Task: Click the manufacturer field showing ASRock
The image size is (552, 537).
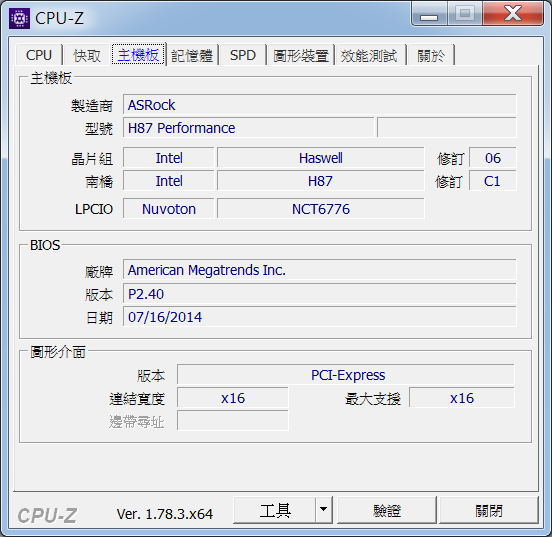Action: point(320,105)
